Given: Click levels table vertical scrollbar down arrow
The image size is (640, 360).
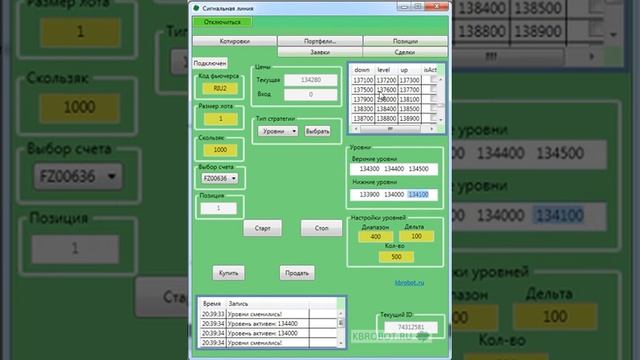Looking at the screenshot, I should pyautogui.click(x=440, y=120).
